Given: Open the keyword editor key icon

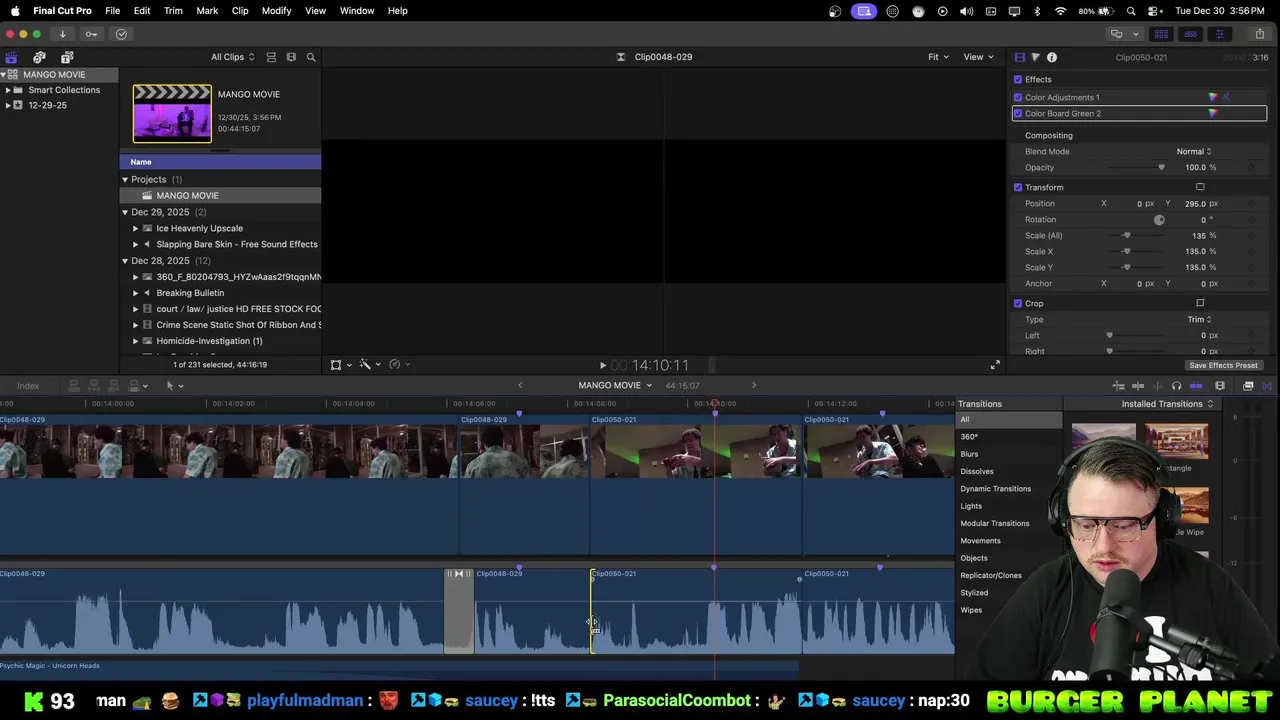Looking at the screenshot, I should (x=91, y=34).
